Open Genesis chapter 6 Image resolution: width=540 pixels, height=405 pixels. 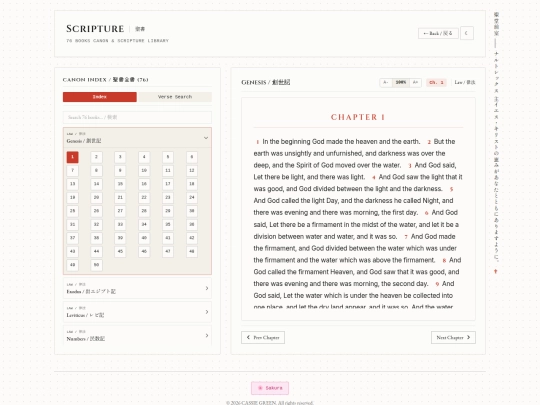tap(192, 157)
